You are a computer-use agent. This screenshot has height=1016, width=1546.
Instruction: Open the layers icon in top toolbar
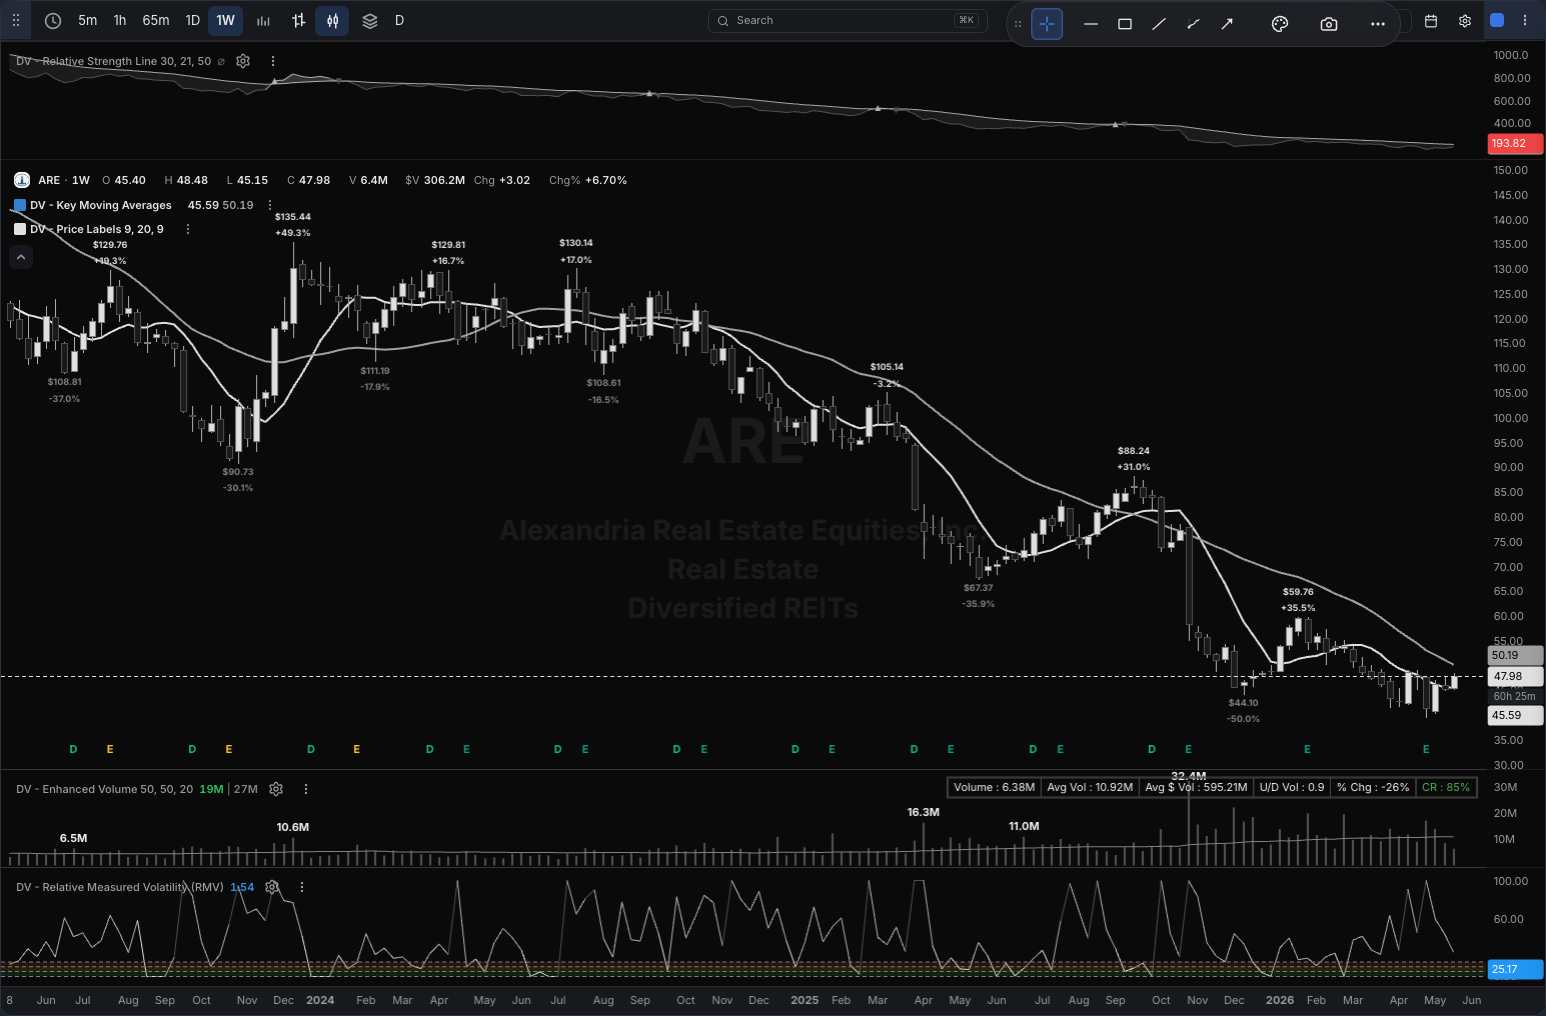coord(369,20)
